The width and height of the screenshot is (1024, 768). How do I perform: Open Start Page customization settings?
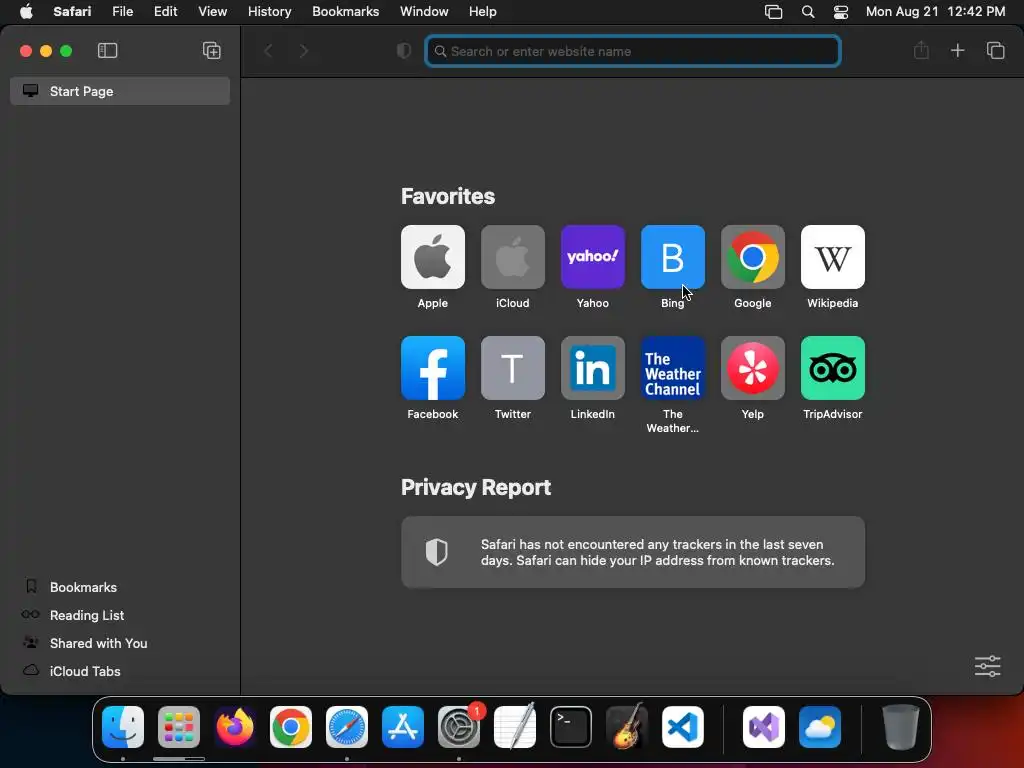(x=987, y=666)
